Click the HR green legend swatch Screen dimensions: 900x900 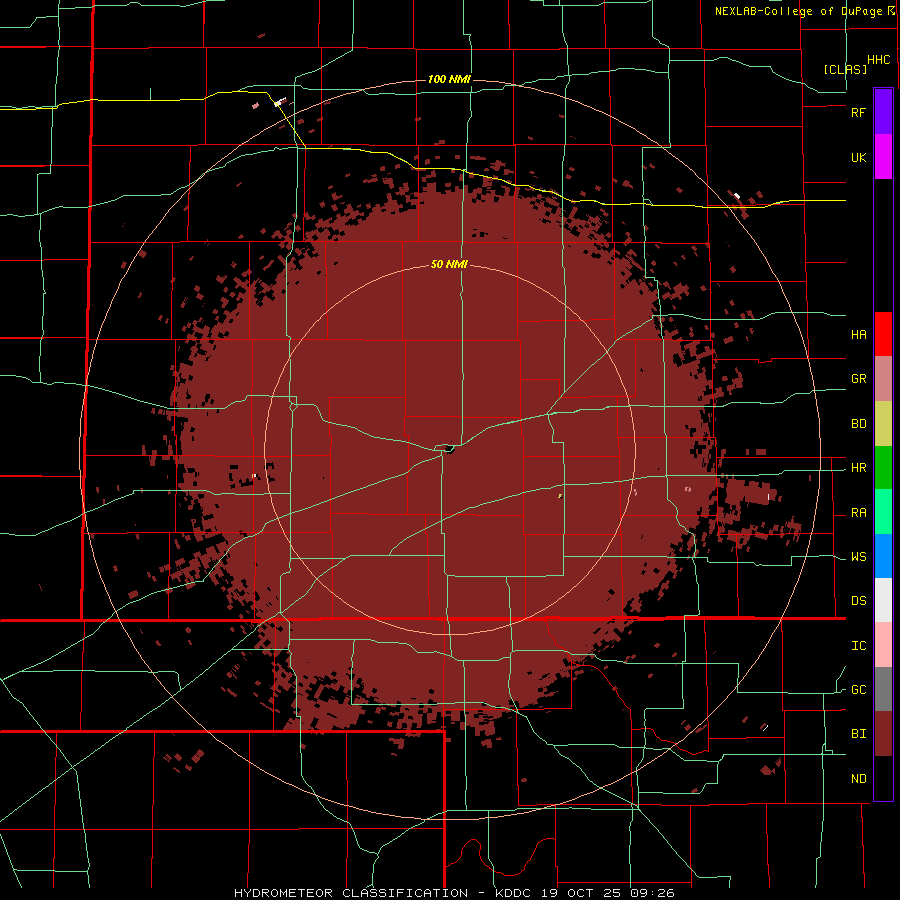883,468
